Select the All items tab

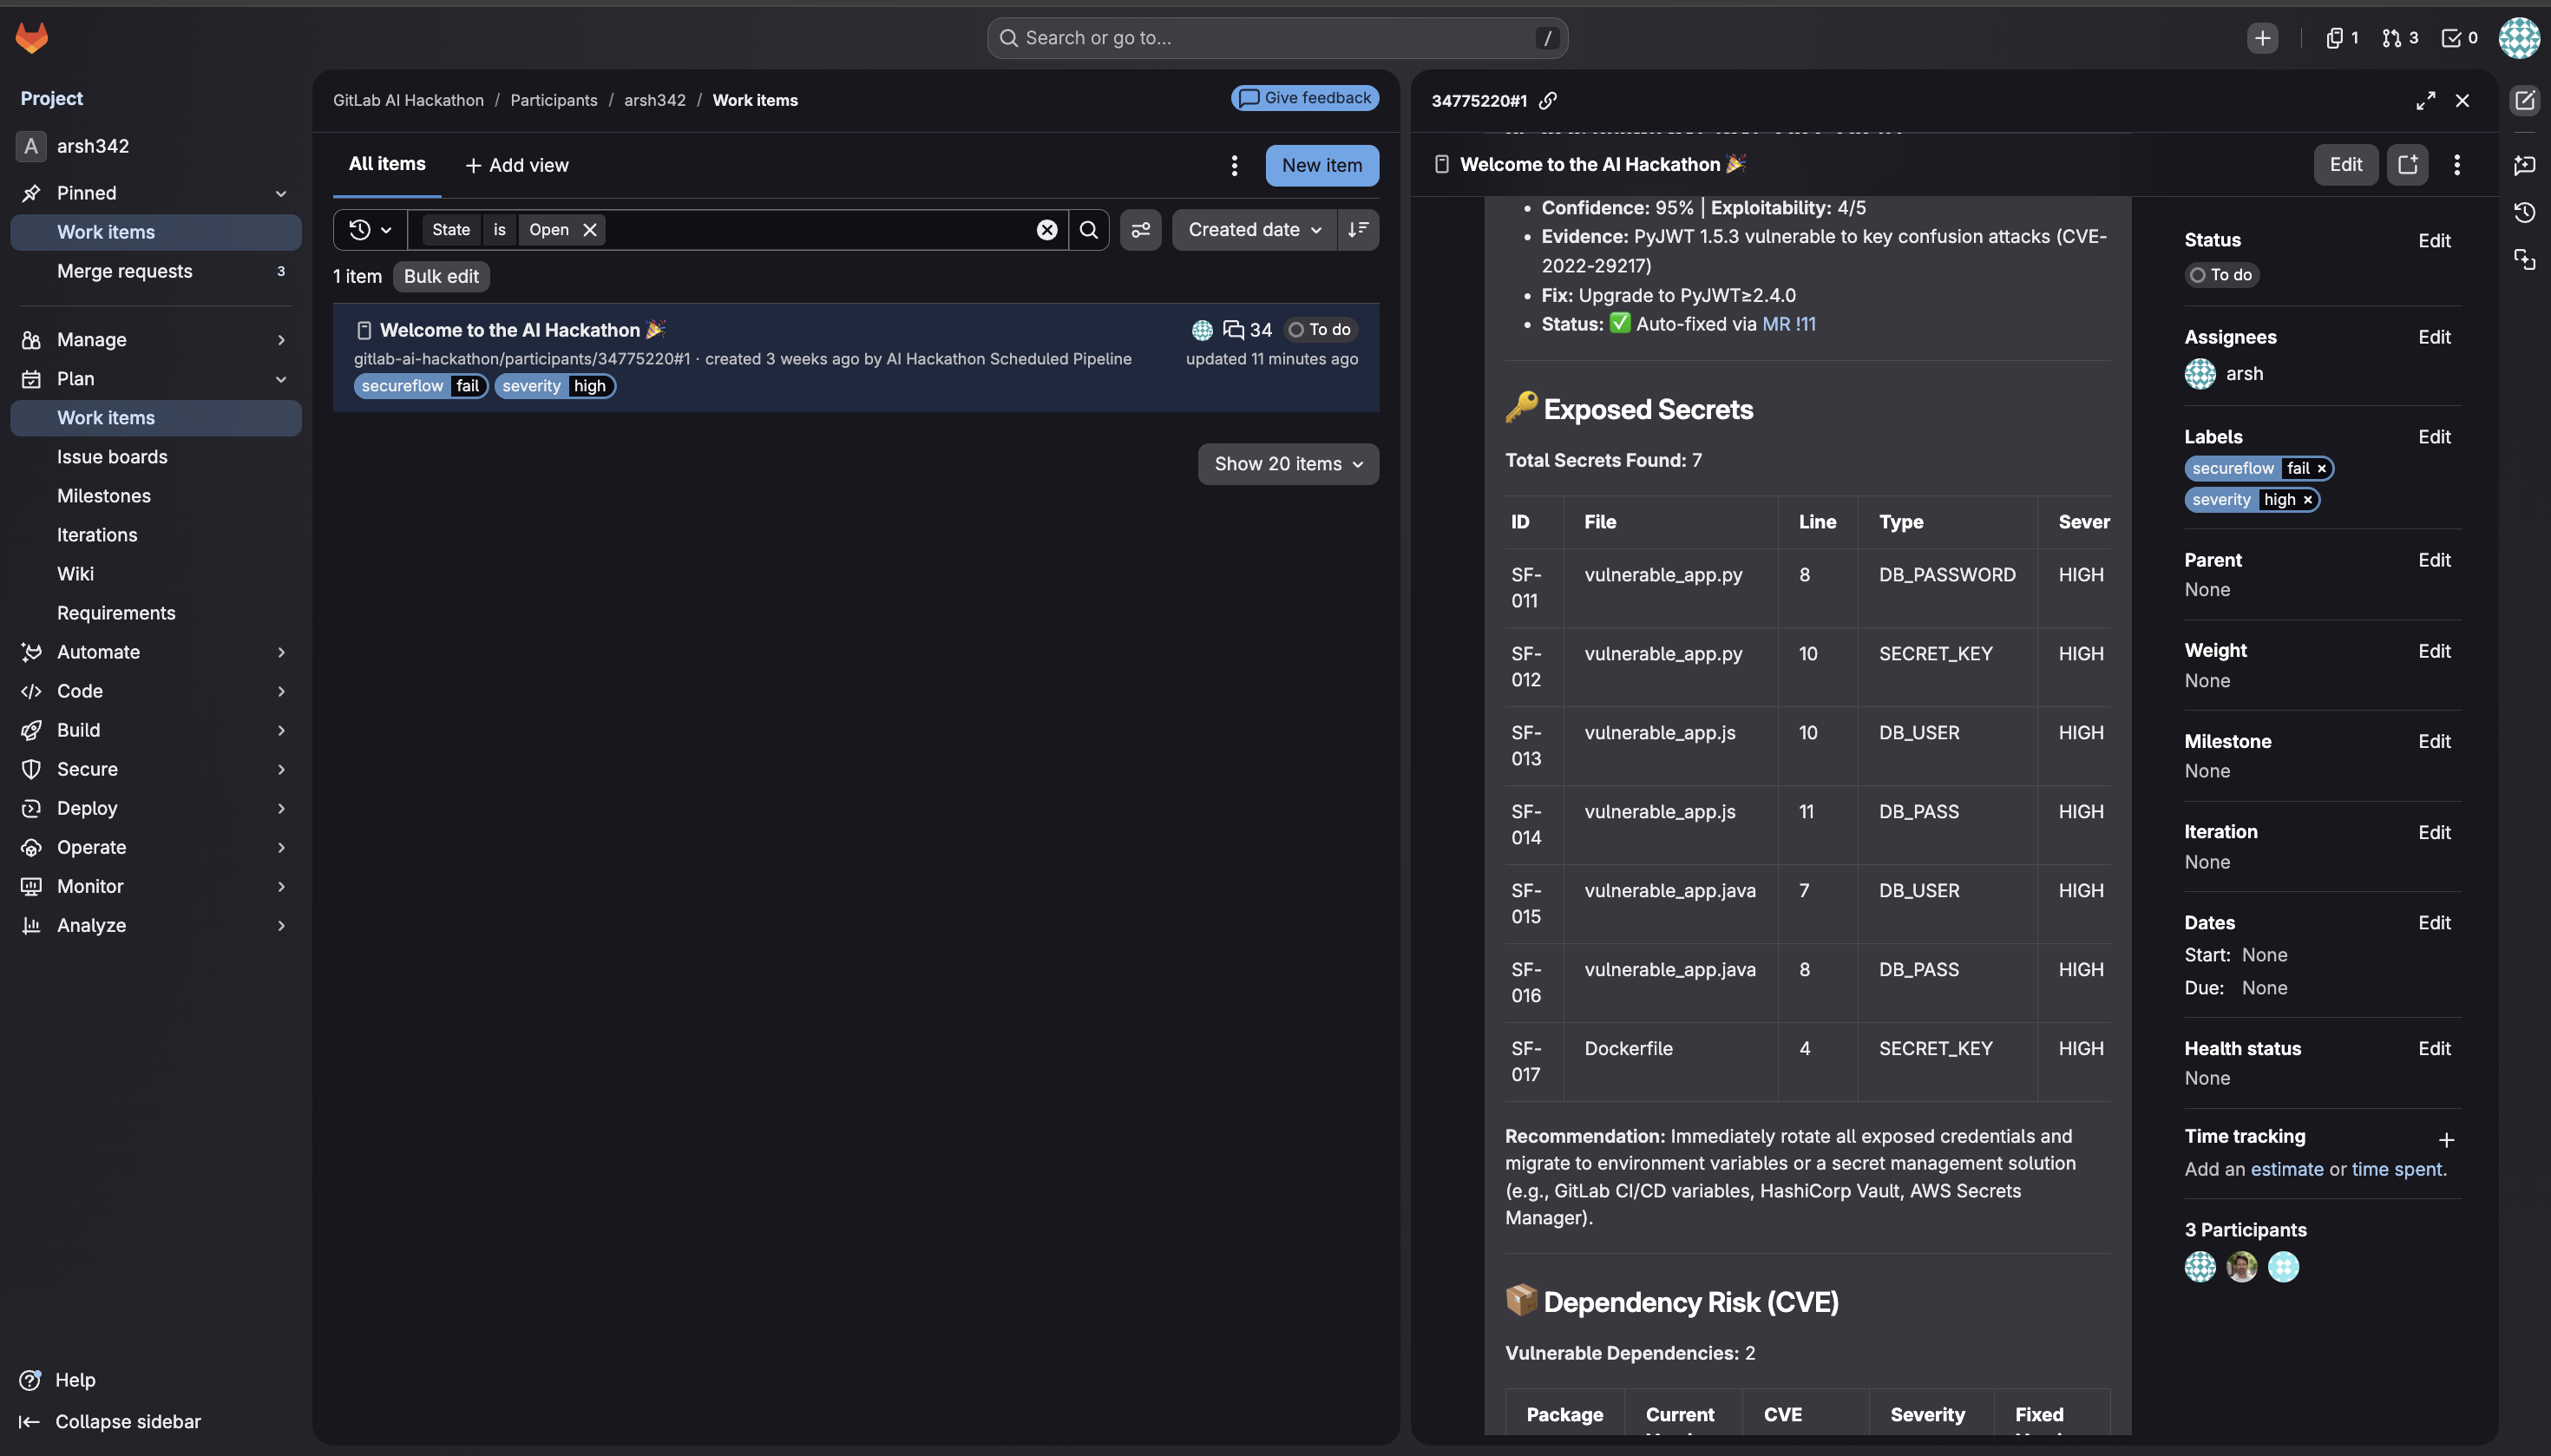pyautogui.click(x=387, y=164)
